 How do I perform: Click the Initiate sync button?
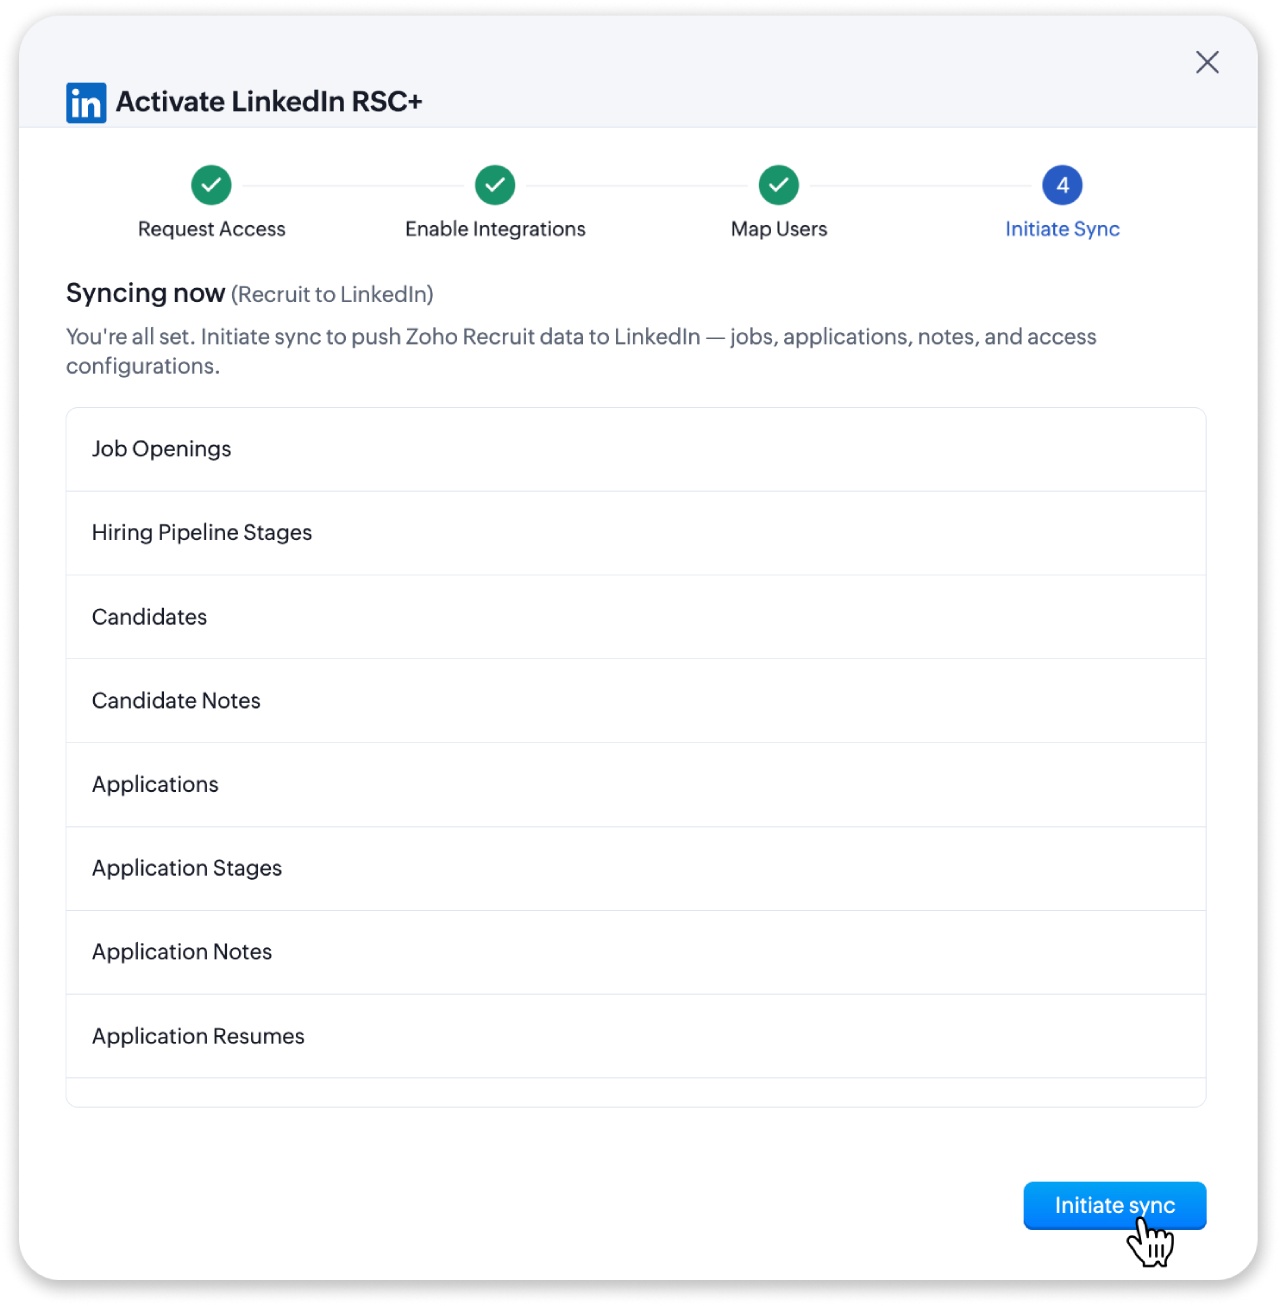tap(1114, 1205)
